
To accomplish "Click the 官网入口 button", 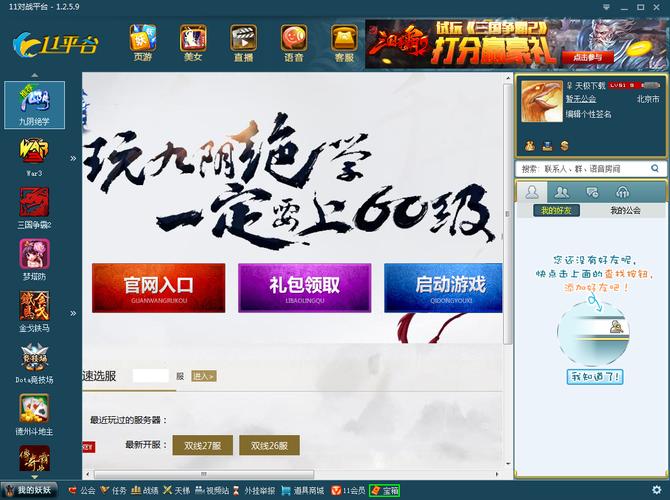I will point(159,287).
